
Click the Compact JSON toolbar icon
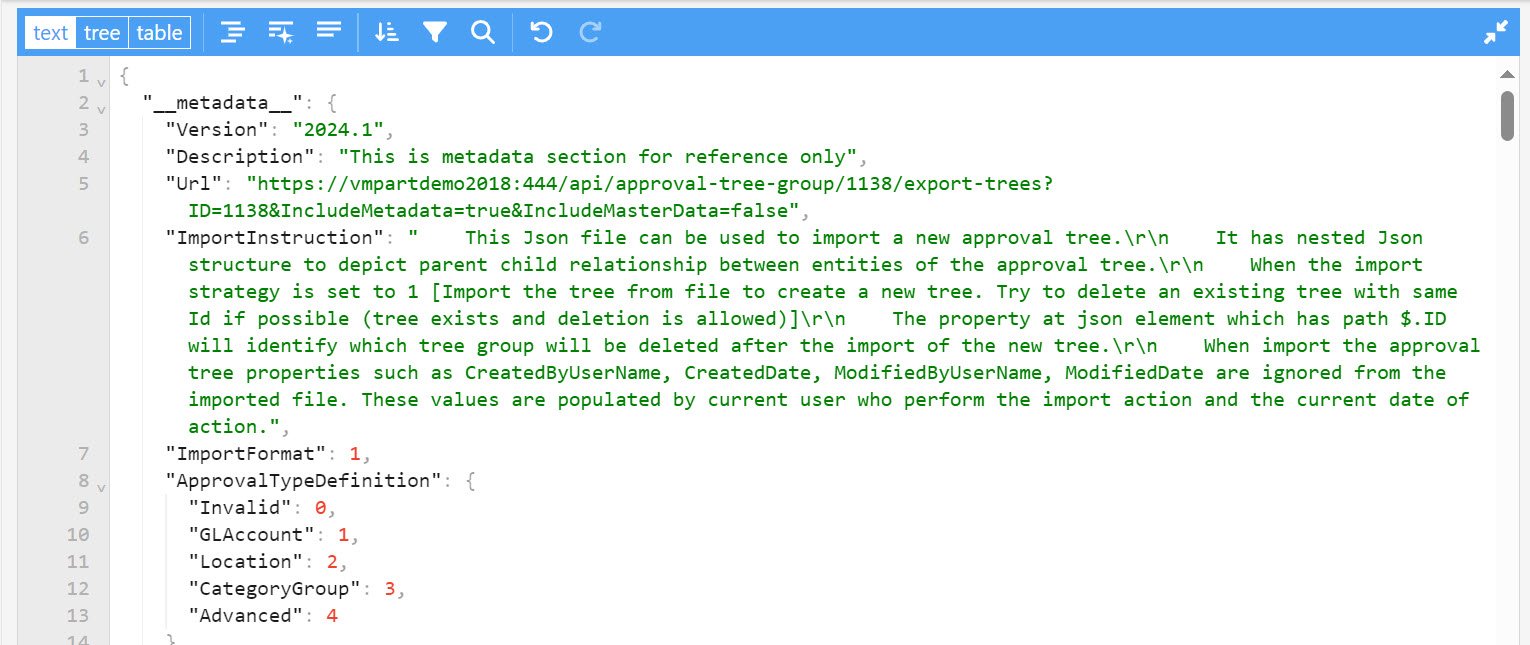329,31
